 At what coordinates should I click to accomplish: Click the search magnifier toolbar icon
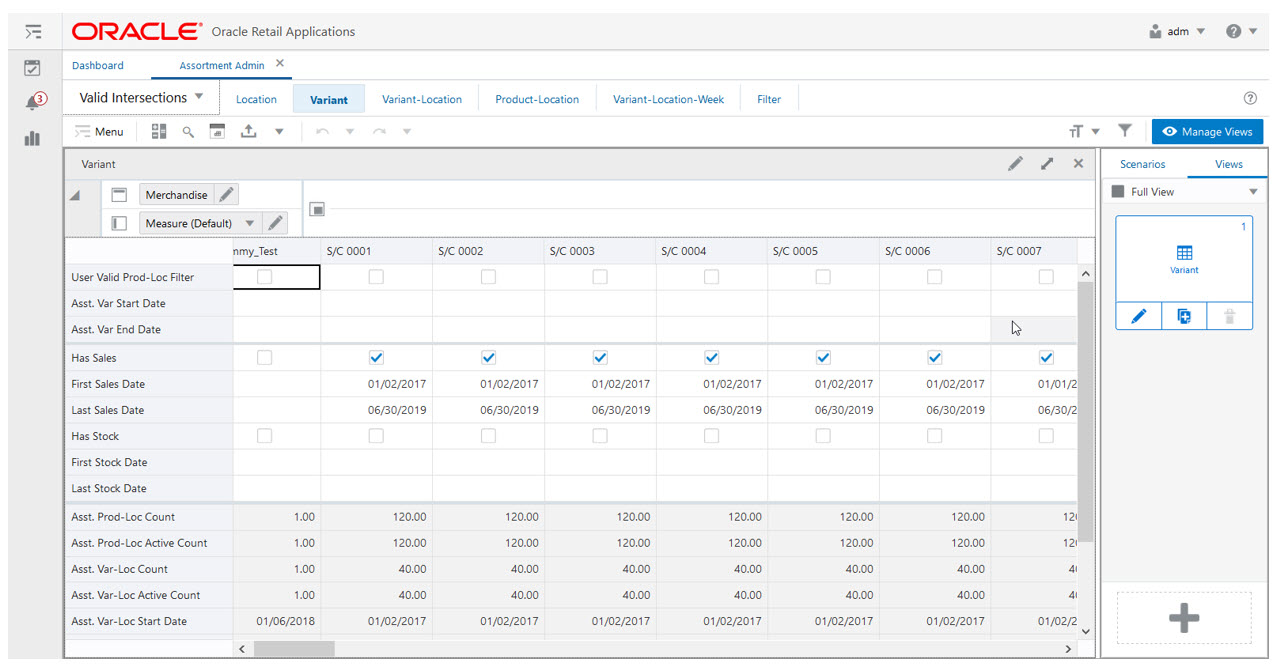(x=187, y=131)
